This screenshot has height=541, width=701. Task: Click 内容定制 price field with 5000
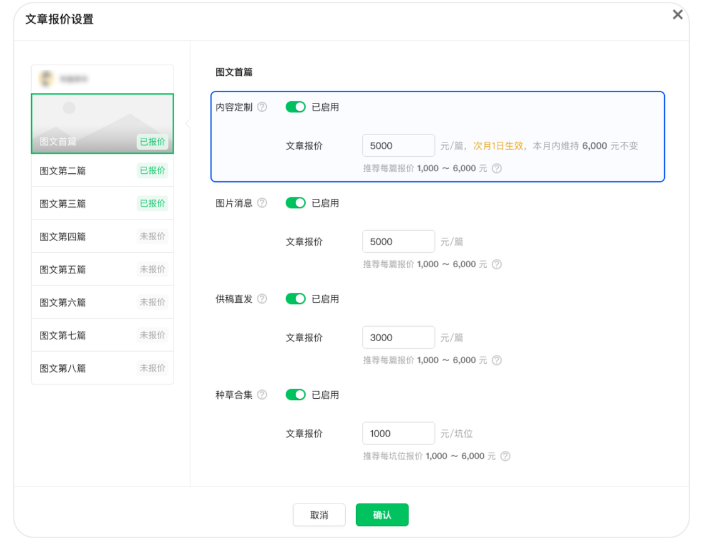398,146
